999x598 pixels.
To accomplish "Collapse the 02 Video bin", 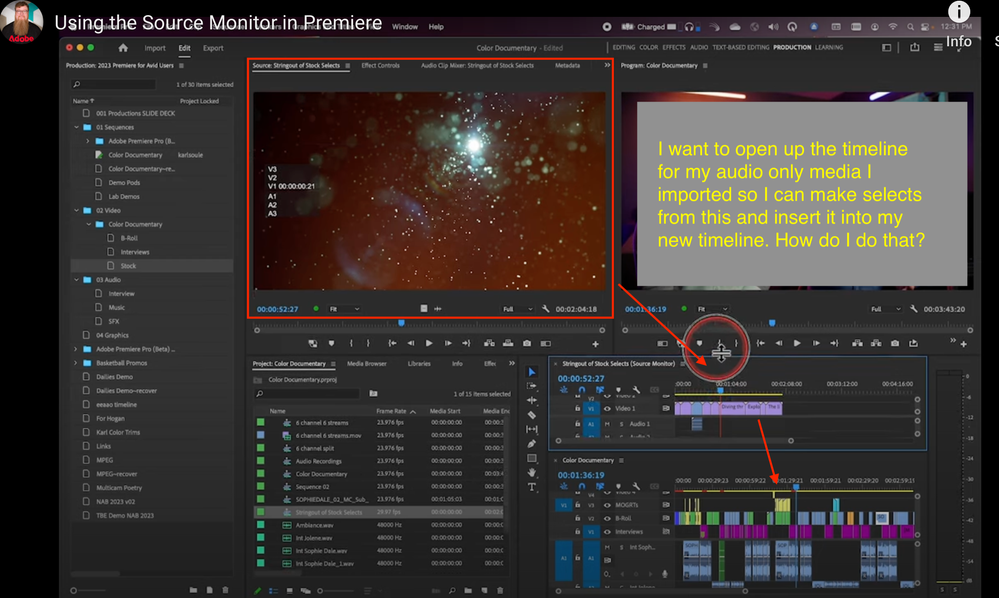I will (76, 209).
